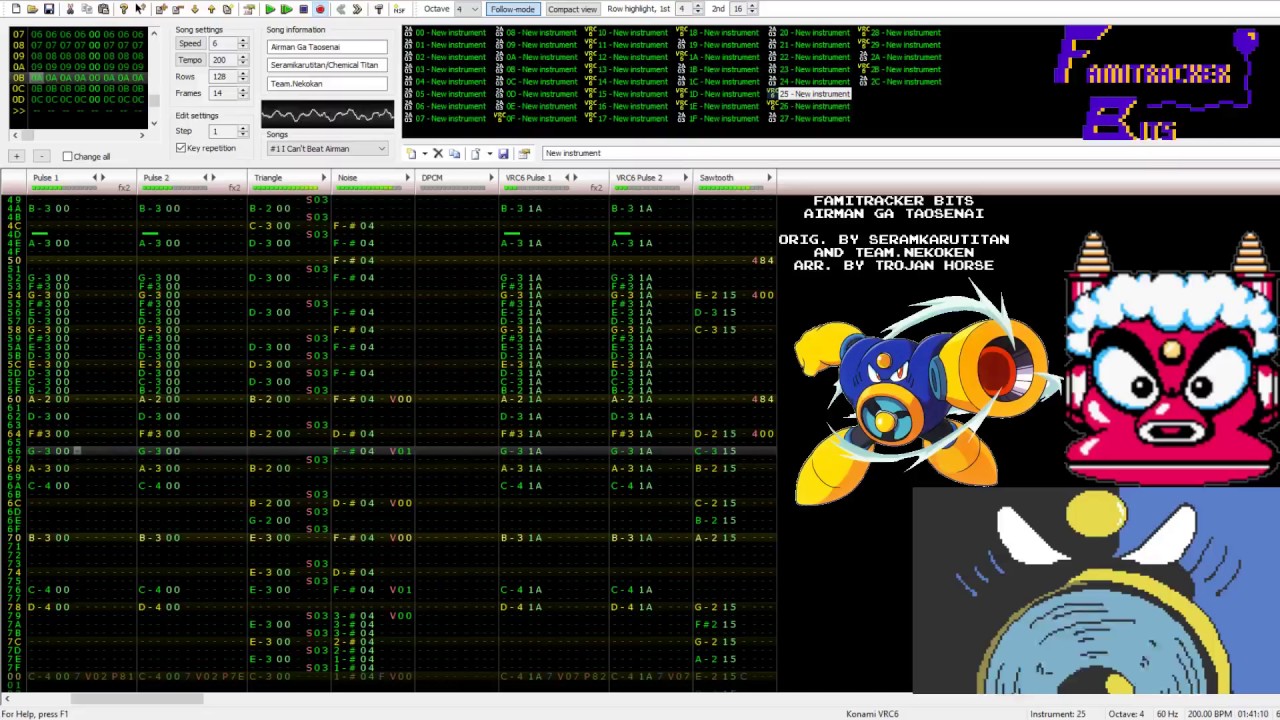Edit the instrument via the instrument toolbar's last icon

click(x=523, y=153)
